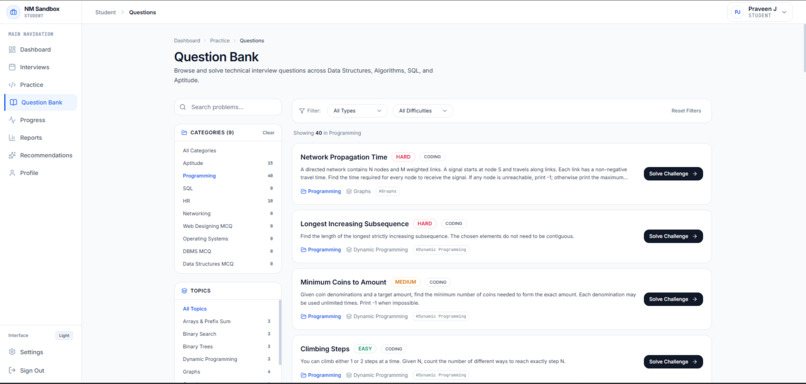Click the filter funnel icon
The width and height of the screenshot is (806, 384).
click(302, 111)
